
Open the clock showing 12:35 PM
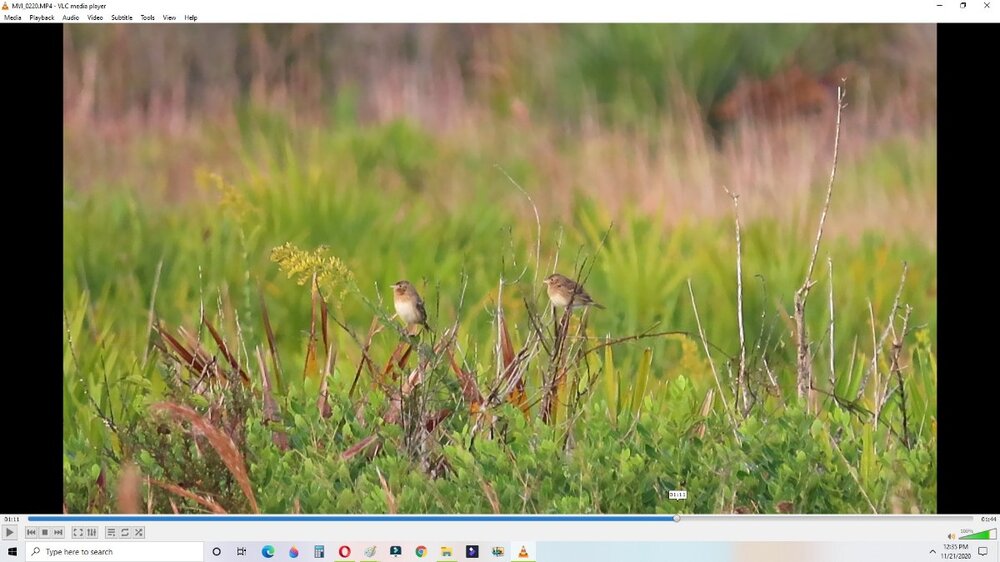[955, 552]
